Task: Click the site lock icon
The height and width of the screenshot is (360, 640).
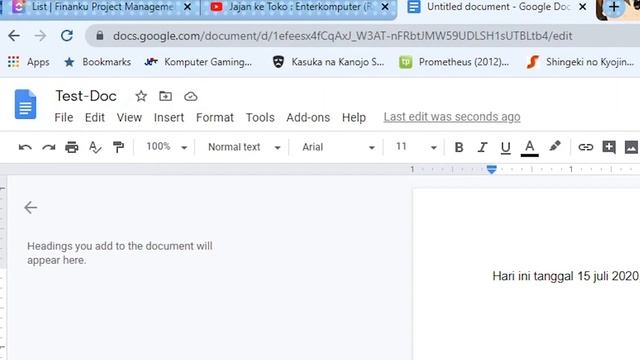Action: point(100,36)
